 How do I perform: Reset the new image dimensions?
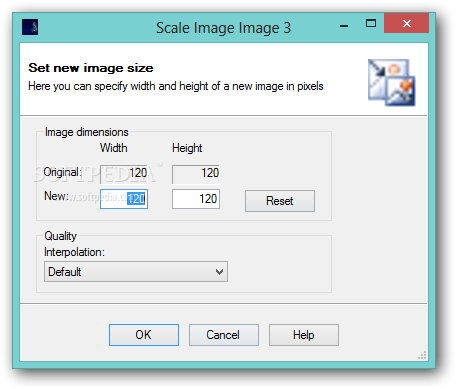pyautogui.click(x=280, y=201)
